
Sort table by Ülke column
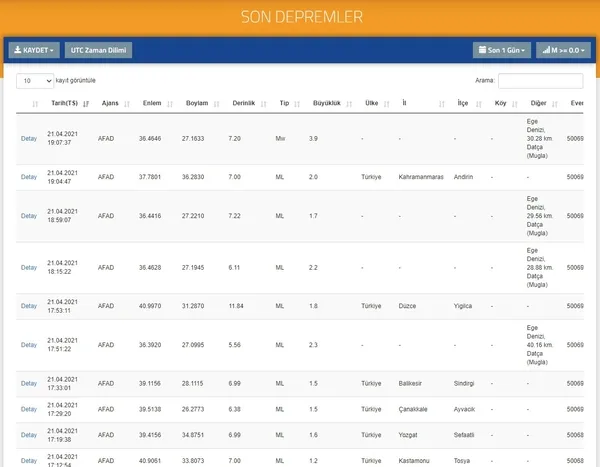386,104
